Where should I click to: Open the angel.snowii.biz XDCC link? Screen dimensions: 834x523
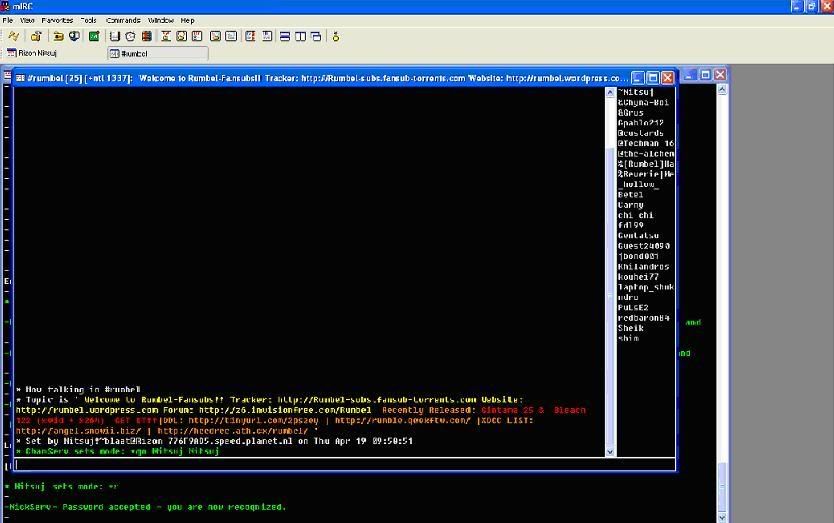coord(79,431)
